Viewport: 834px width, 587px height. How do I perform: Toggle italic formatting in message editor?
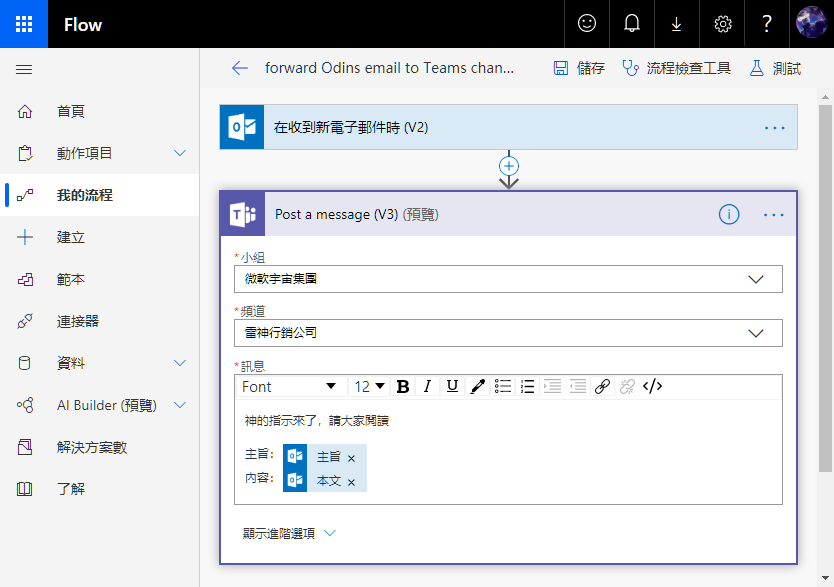(x=427, y=387)
